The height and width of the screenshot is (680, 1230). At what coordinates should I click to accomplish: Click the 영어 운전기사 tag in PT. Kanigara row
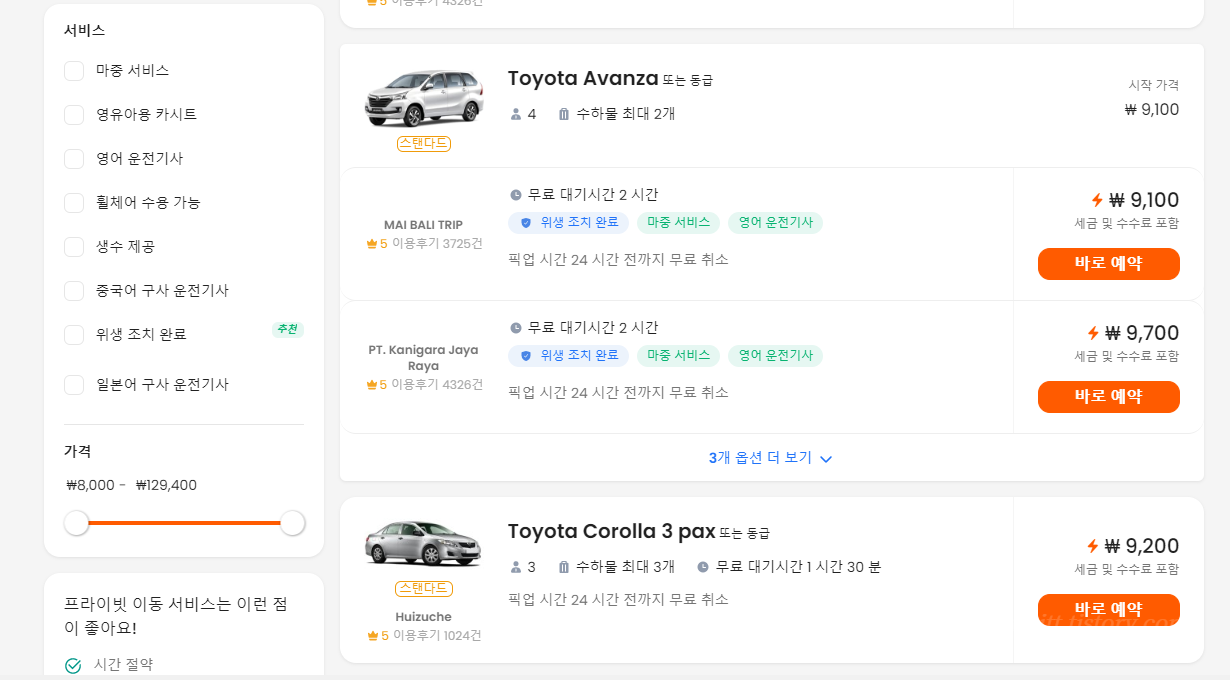click(x=775, y=356)
